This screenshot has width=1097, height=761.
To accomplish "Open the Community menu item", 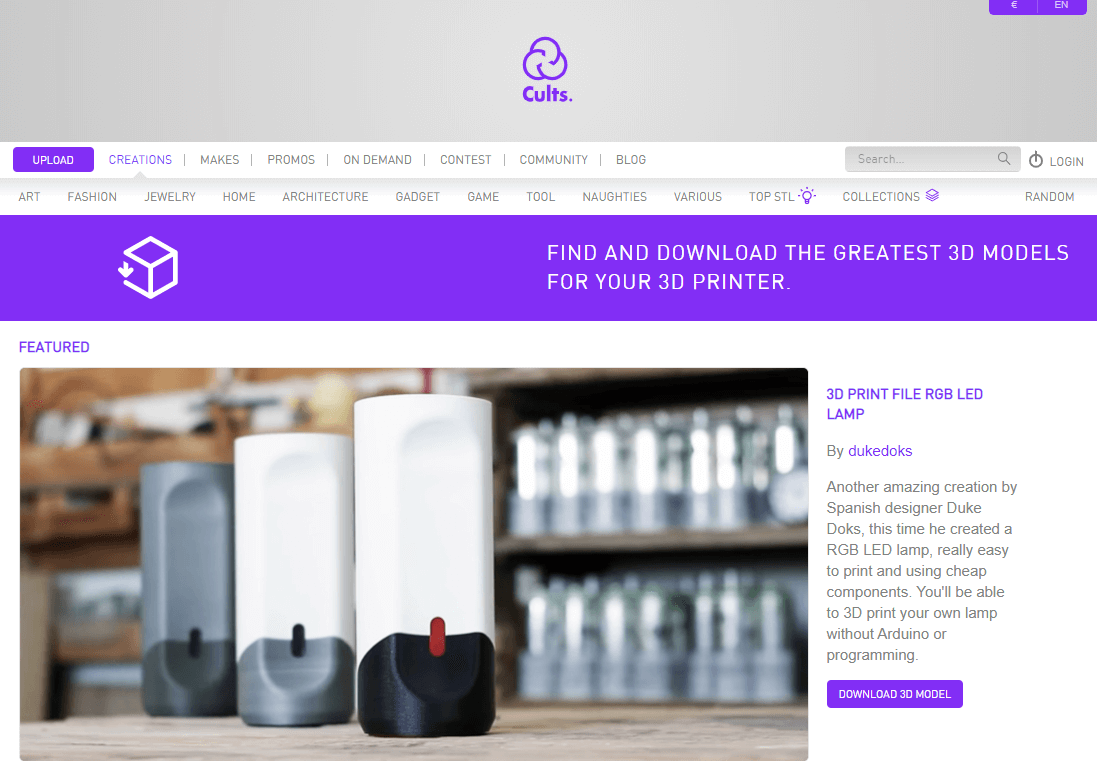I will tap(553, 159).
